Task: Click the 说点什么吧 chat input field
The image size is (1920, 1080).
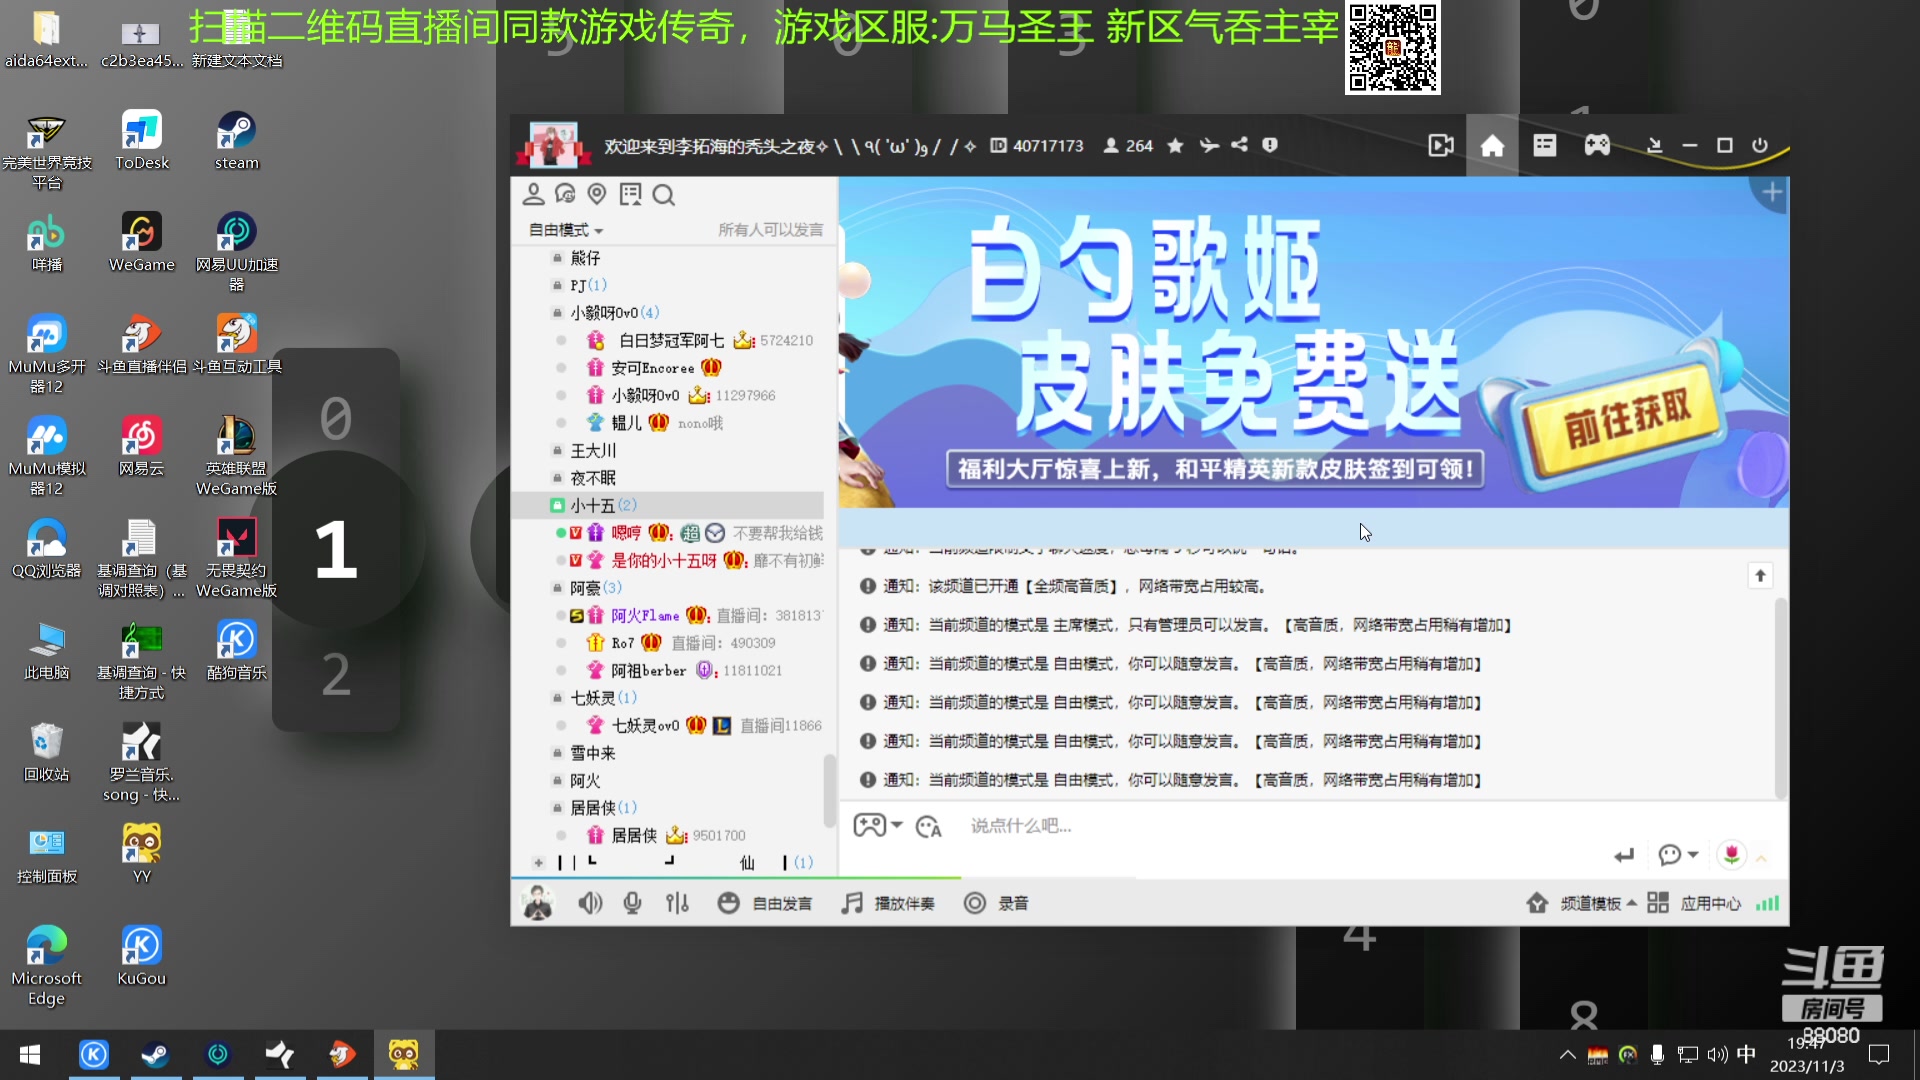Action: tap(1100, 826)
